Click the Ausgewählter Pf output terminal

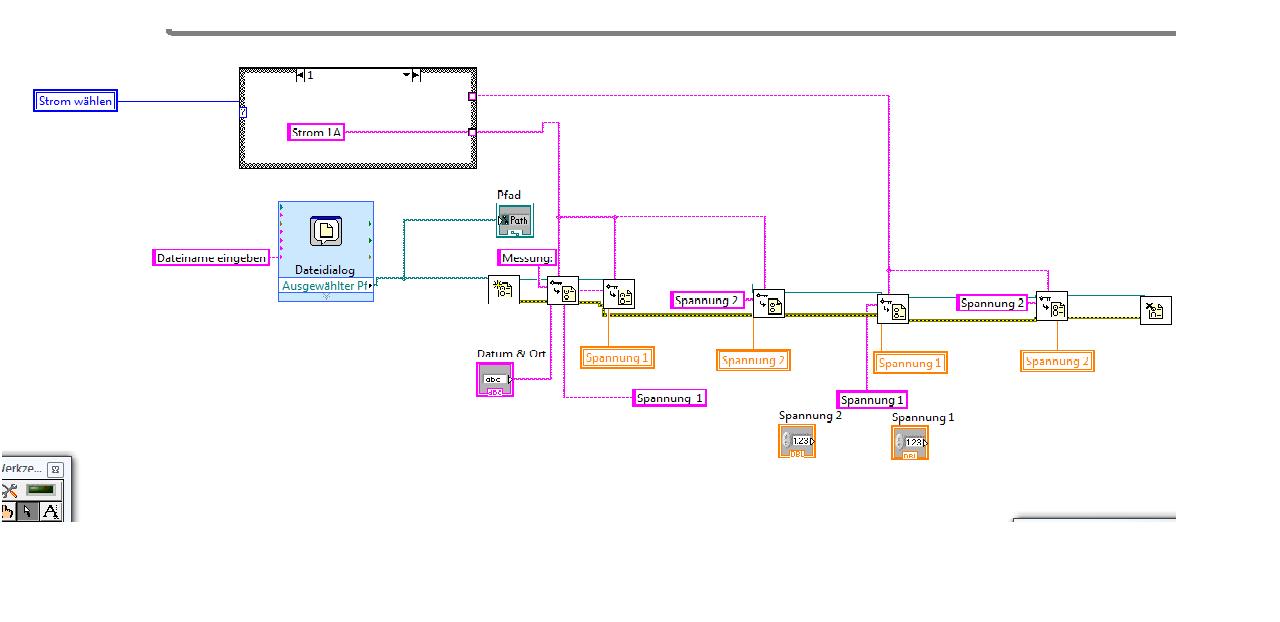(x=326, y=285)
